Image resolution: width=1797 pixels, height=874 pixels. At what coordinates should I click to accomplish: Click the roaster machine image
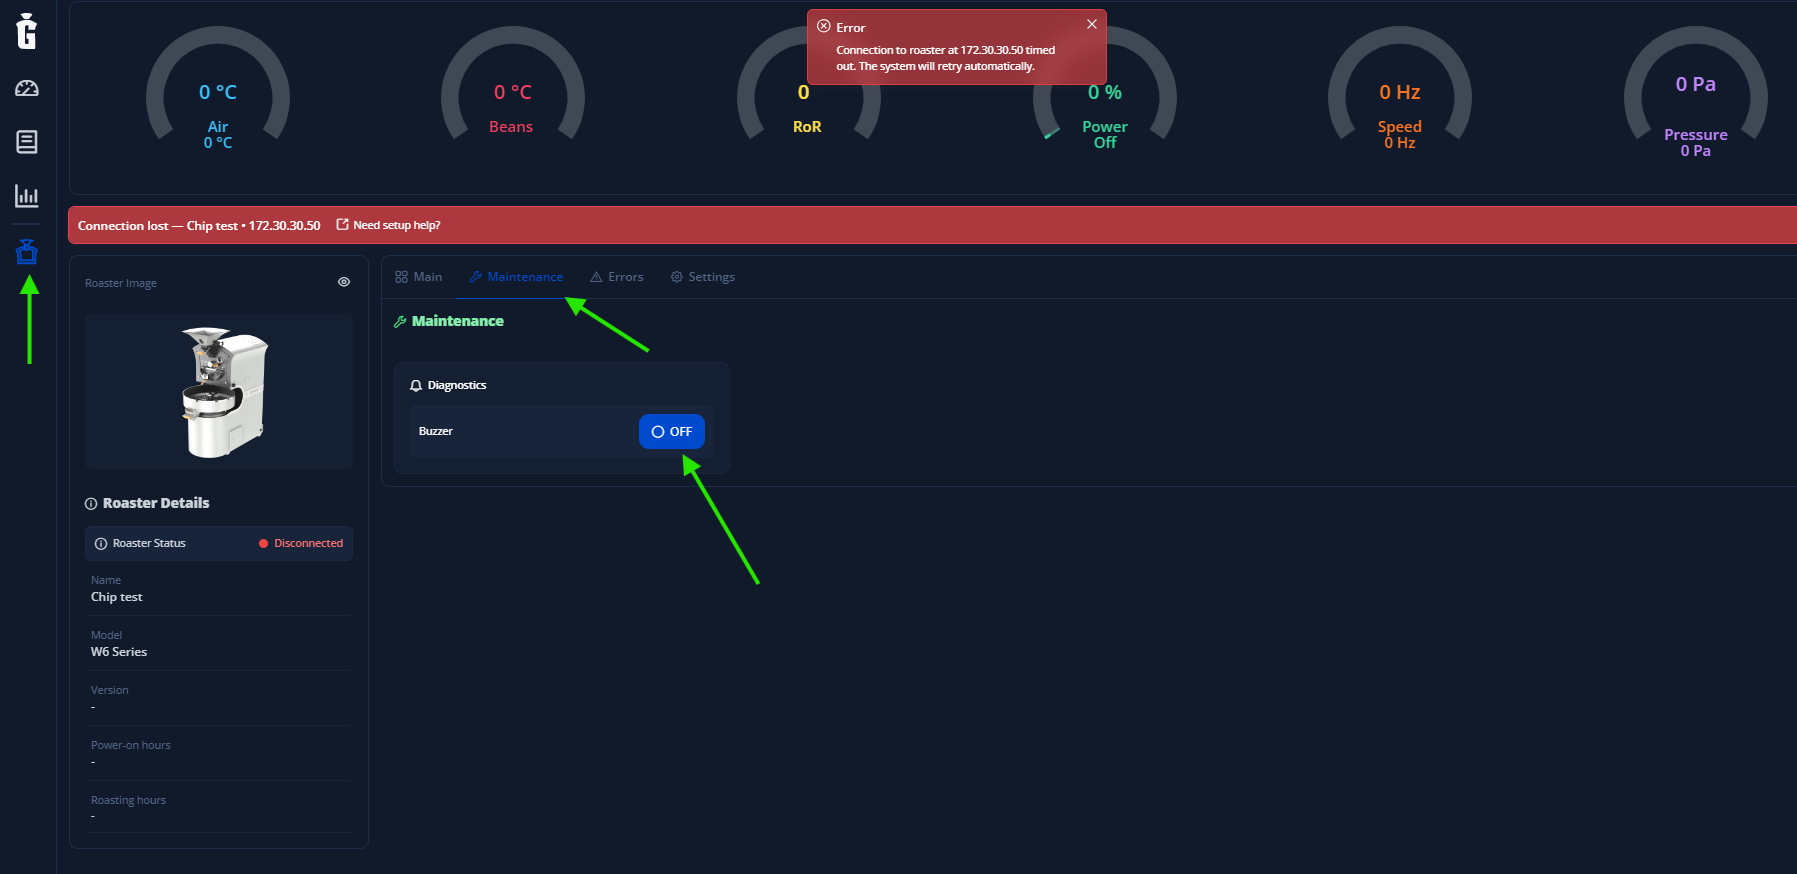(222, 391)
